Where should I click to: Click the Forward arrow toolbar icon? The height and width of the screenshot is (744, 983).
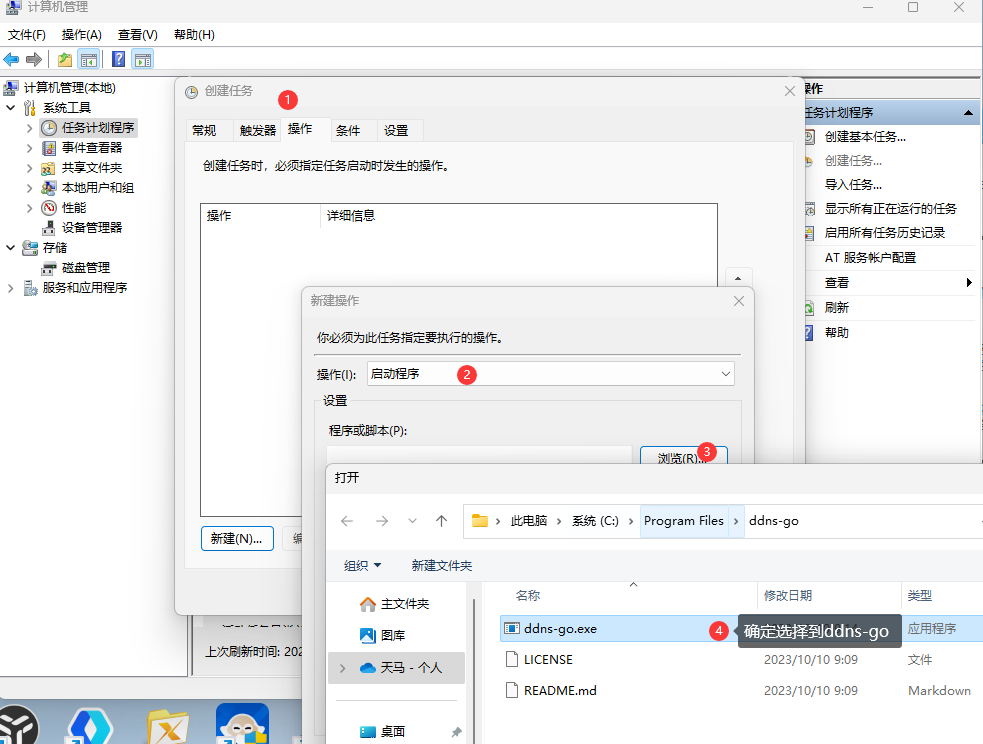(34, 60)
